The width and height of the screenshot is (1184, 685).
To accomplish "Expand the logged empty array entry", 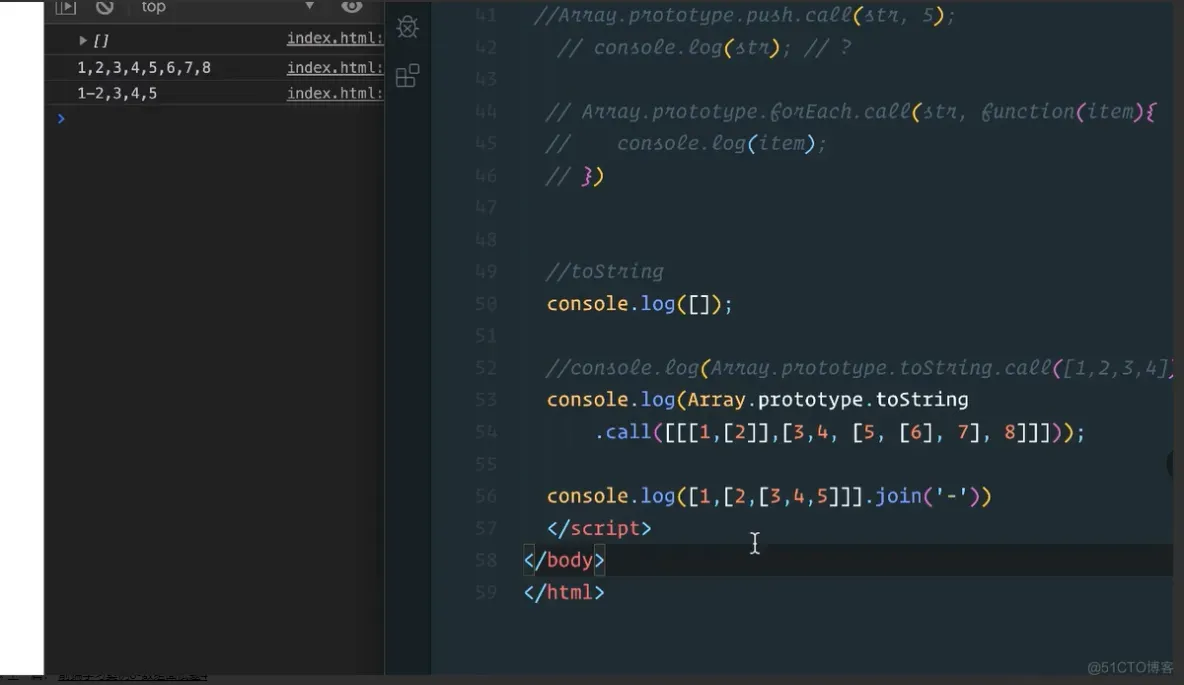I will [x=83, y=40].
